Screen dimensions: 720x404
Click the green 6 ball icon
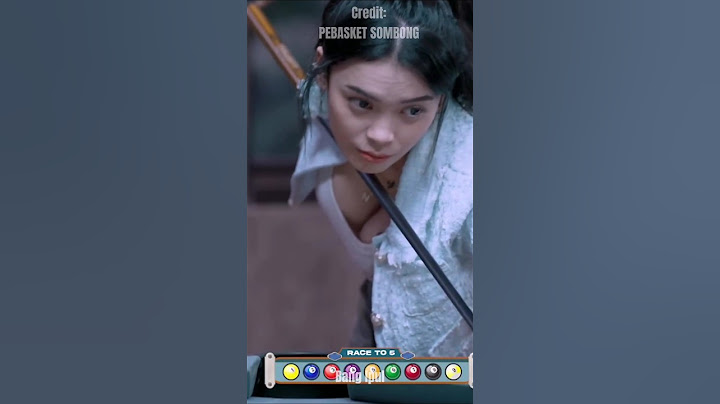coord(393,371)
